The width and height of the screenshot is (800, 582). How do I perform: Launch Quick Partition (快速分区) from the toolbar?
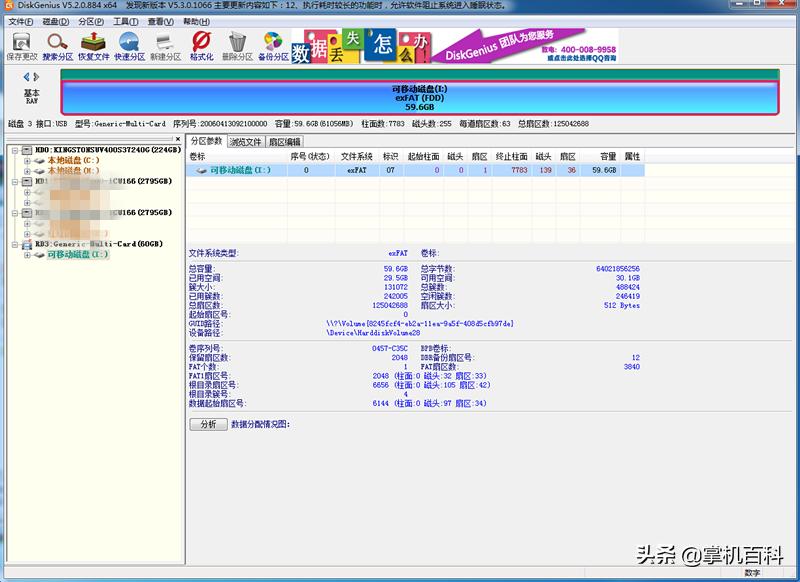[x=131, y=42]
